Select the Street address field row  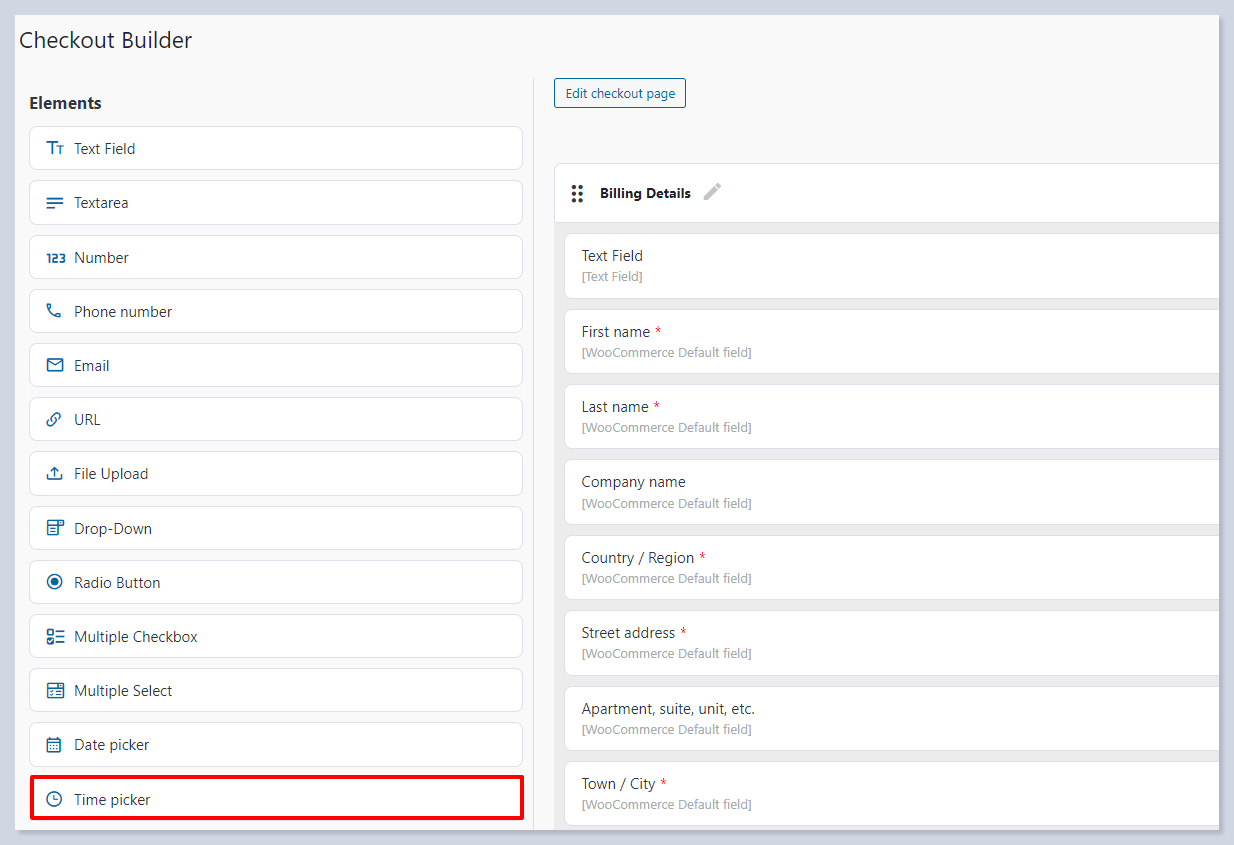pos(890,642)
